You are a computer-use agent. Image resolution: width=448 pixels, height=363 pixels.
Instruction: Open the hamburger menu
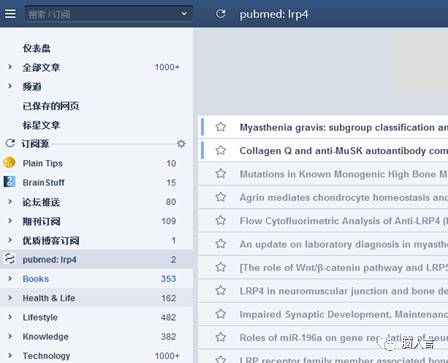point(10,14)
